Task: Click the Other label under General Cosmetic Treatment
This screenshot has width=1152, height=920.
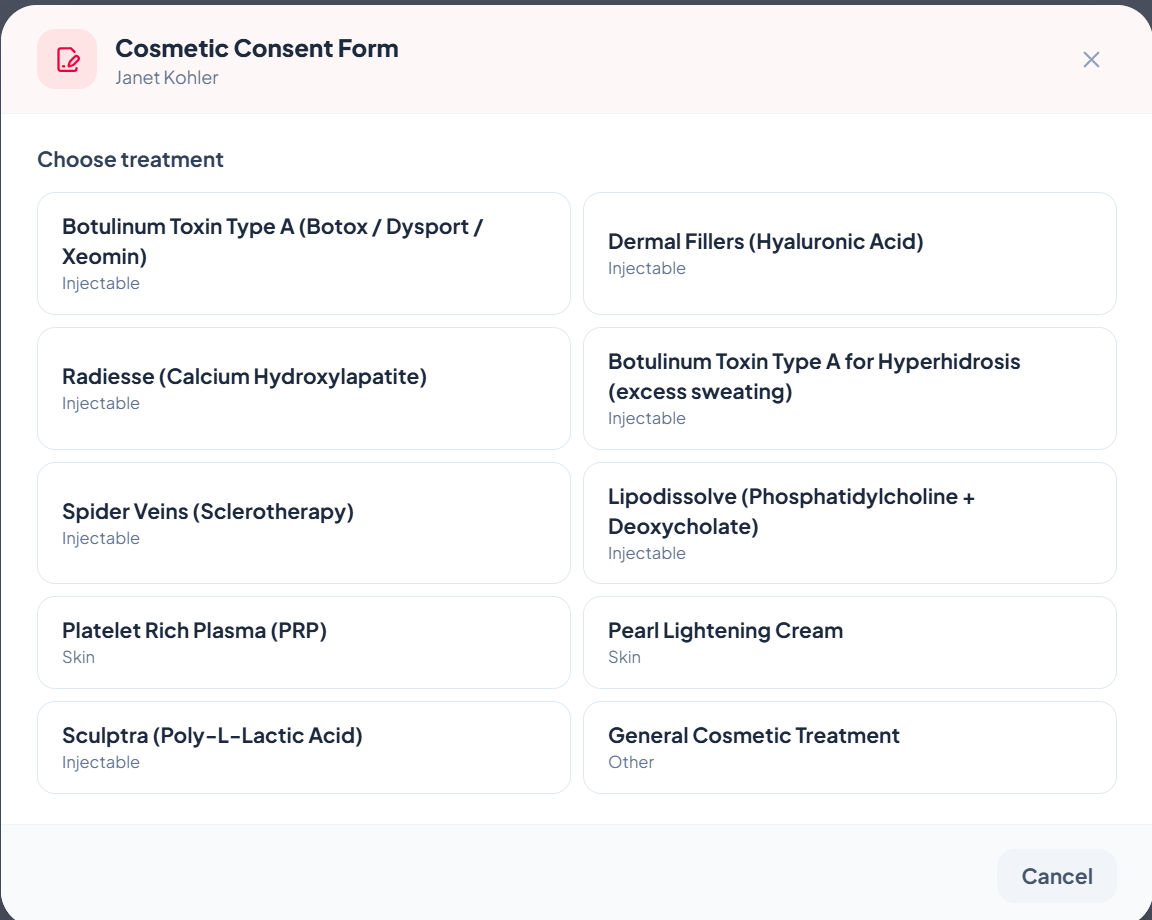Action: pyautogui.click(x=631, y=762)
